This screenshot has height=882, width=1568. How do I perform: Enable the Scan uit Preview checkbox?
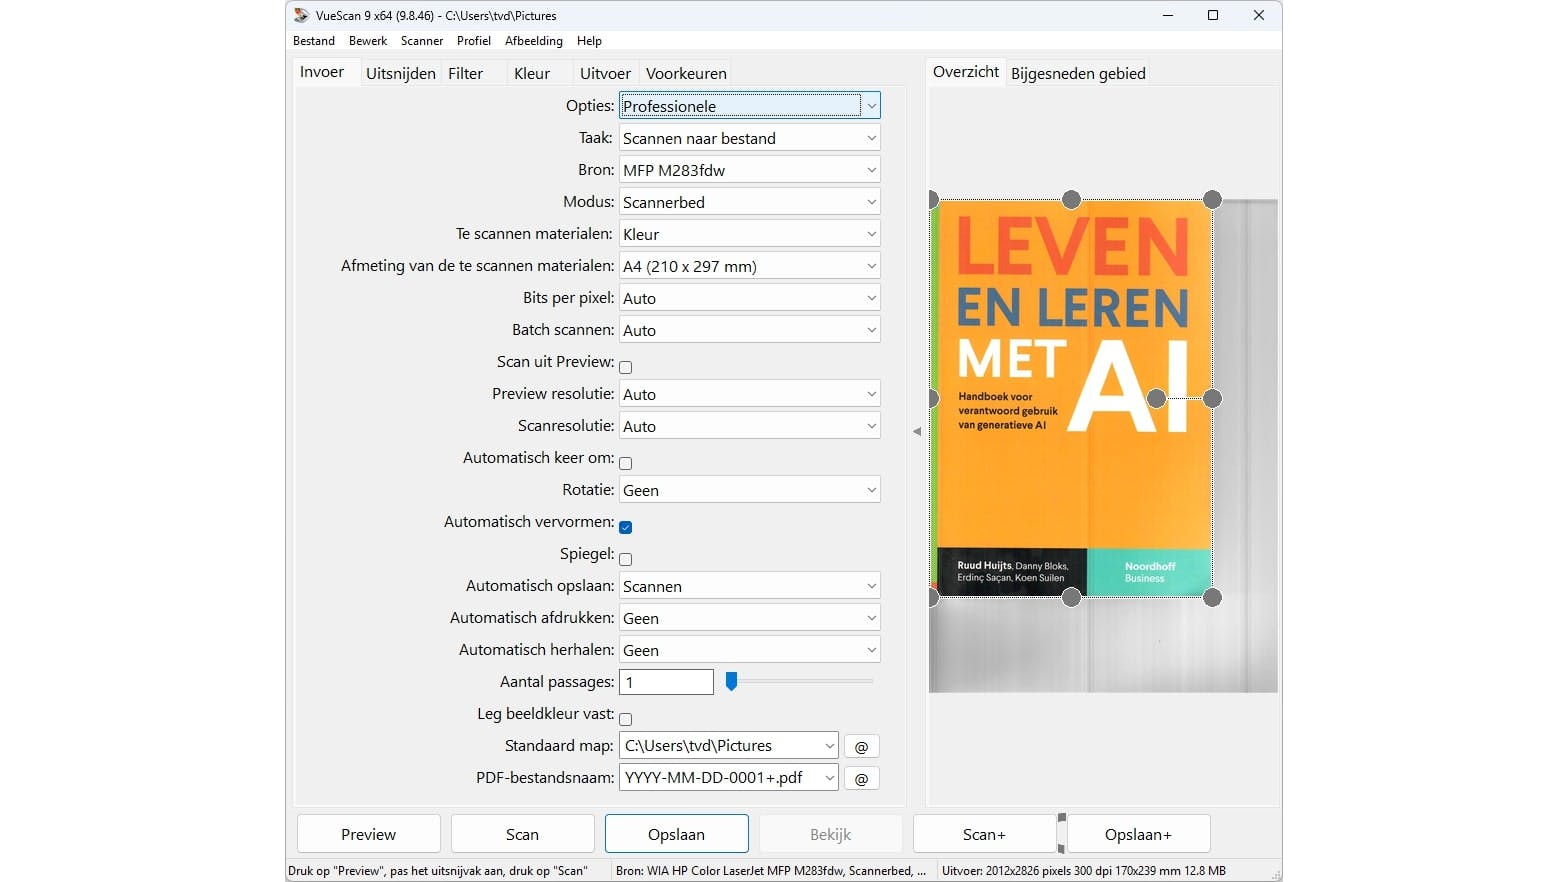pos(626,367)
